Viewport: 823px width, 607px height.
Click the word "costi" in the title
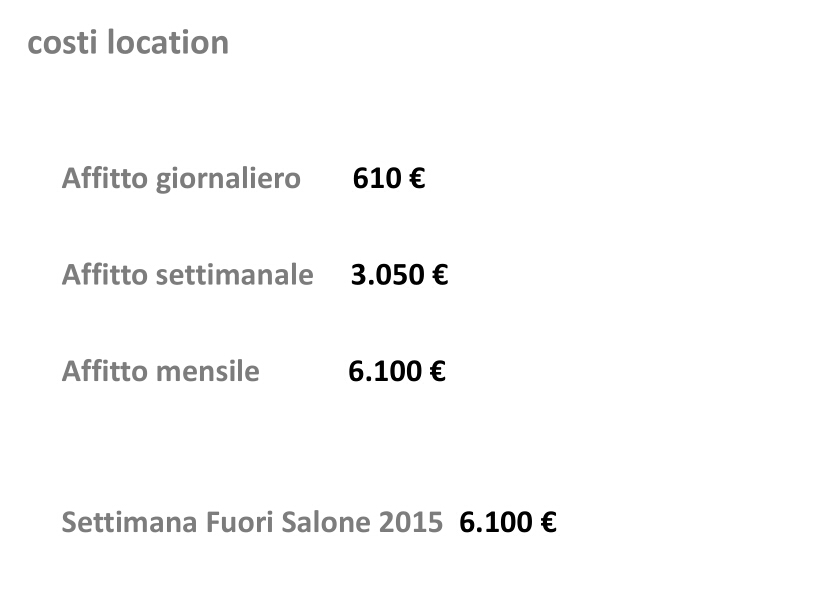(62, 43)
